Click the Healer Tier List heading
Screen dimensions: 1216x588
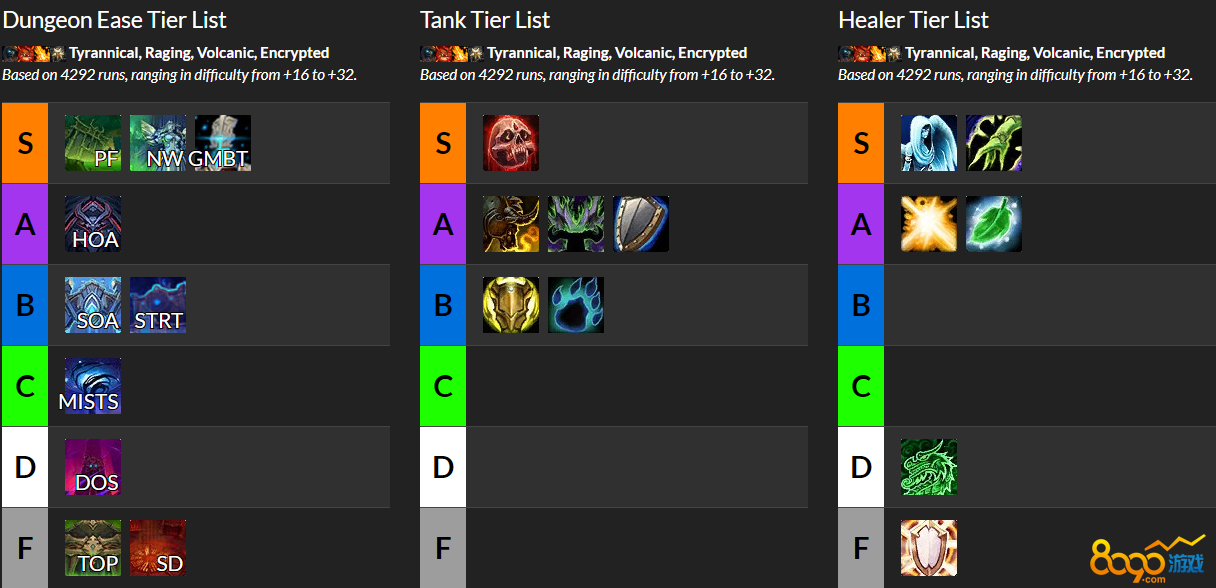[913, 20]
